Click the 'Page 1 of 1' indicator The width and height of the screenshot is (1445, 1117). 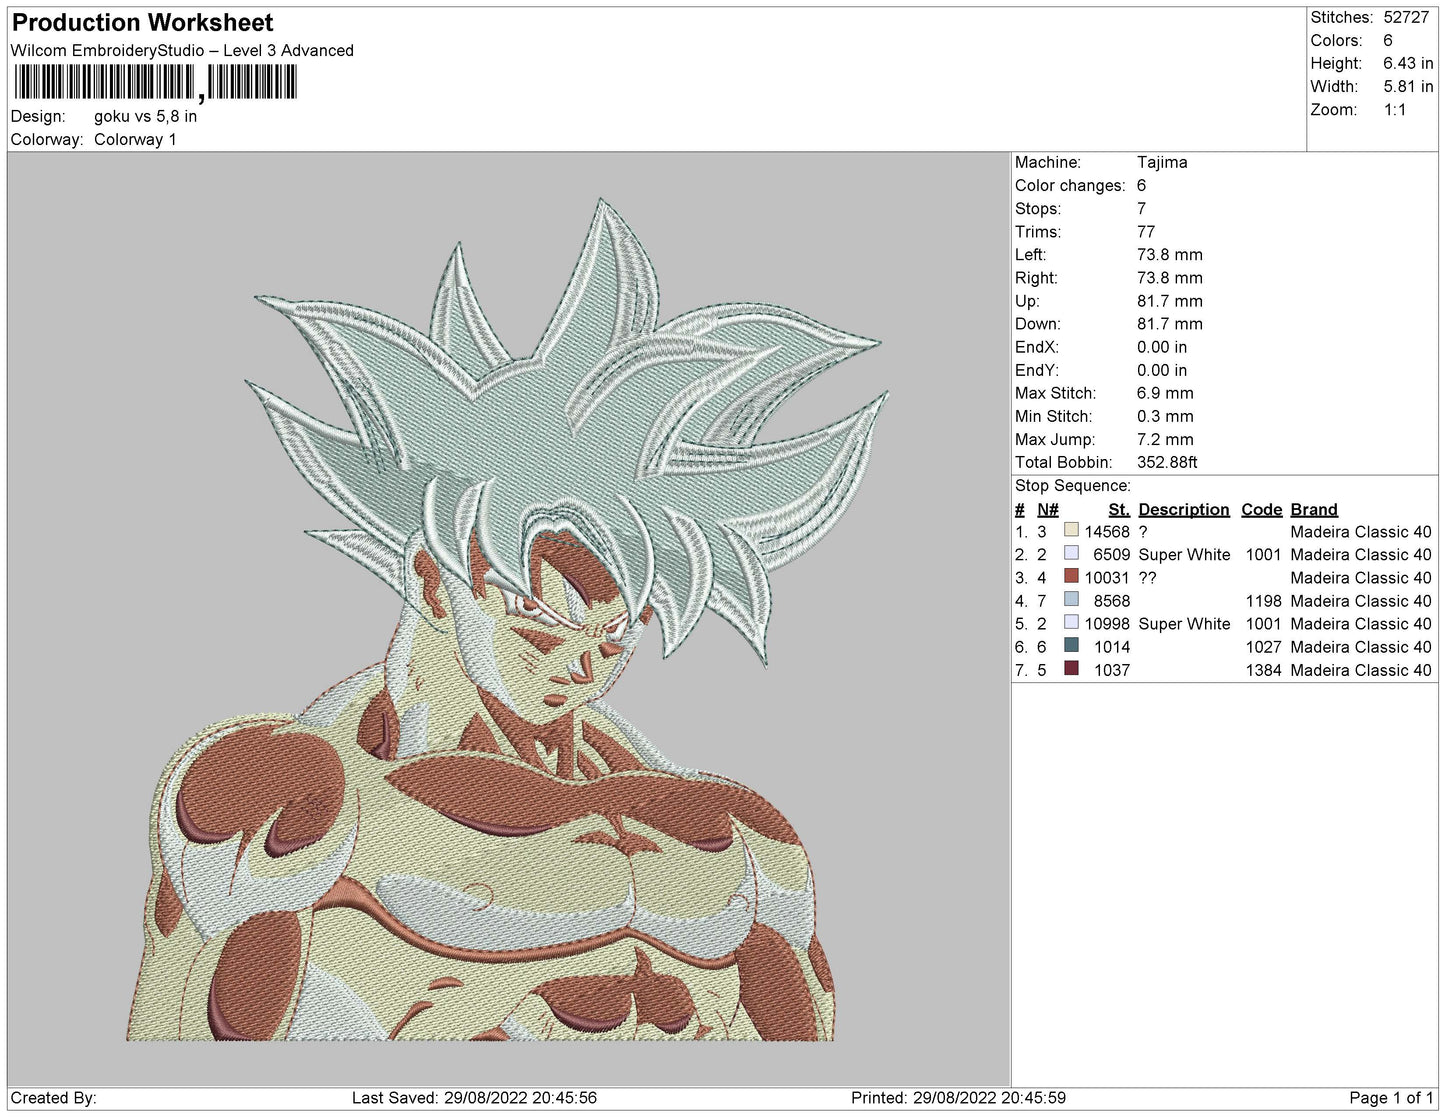coord(1391,1098)
